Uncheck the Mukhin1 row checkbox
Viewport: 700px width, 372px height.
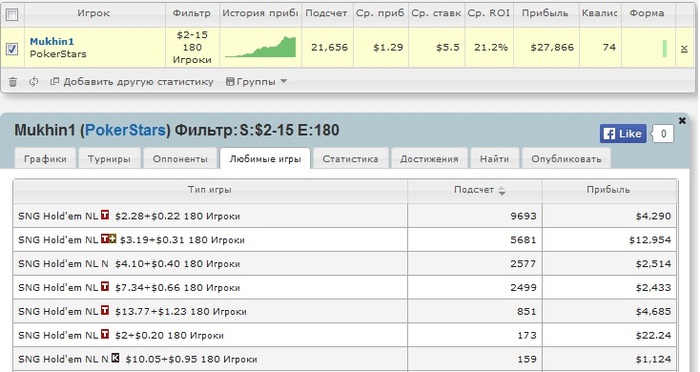click(12, 49)
